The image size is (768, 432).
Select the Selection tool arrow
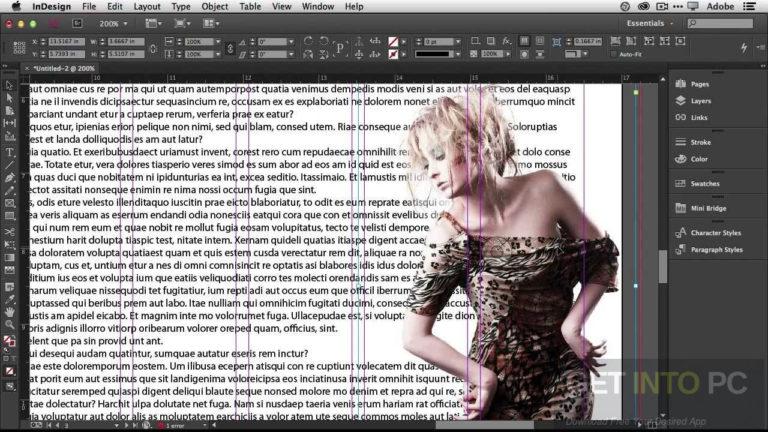(9, 86)
